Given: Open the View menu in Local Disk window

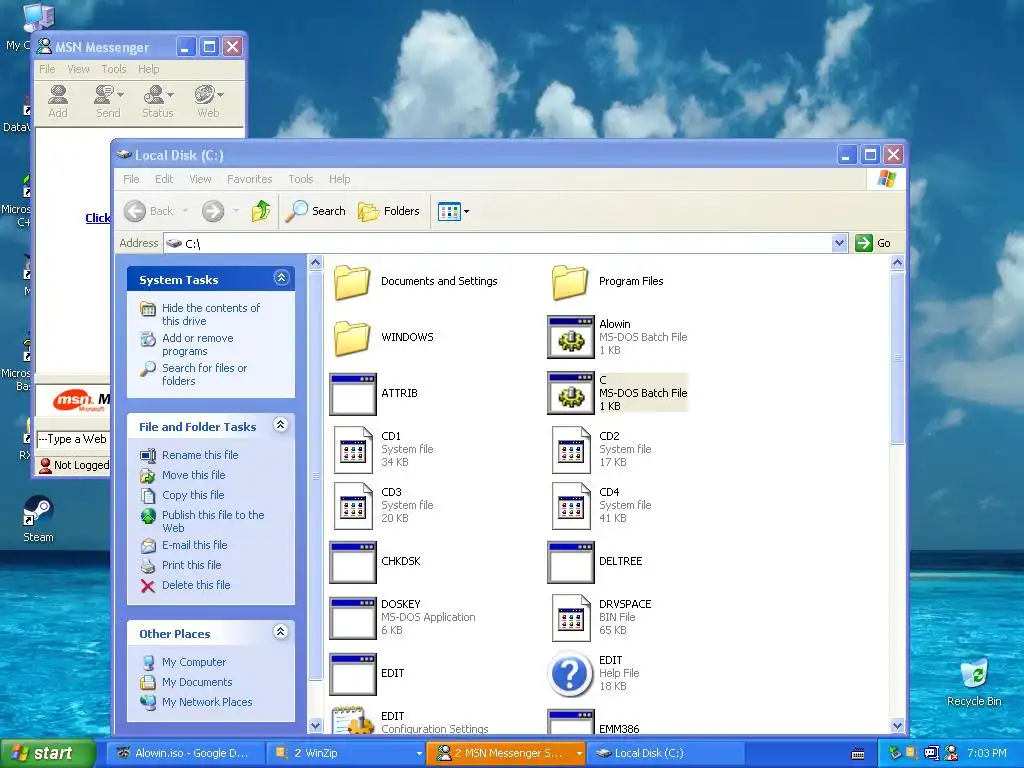Looking at the screenshot, I should [200, 179].
